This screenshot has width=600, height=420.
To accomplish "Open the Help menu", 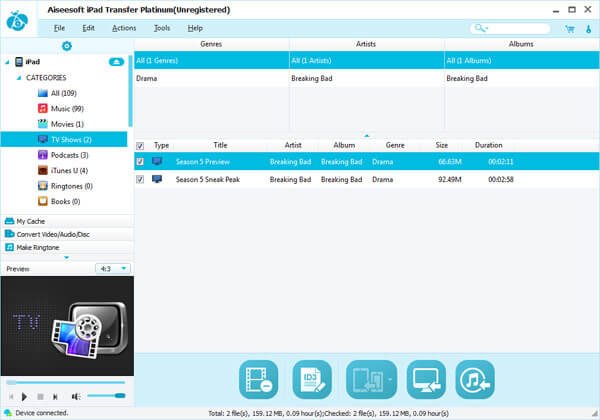I will 195,28.
